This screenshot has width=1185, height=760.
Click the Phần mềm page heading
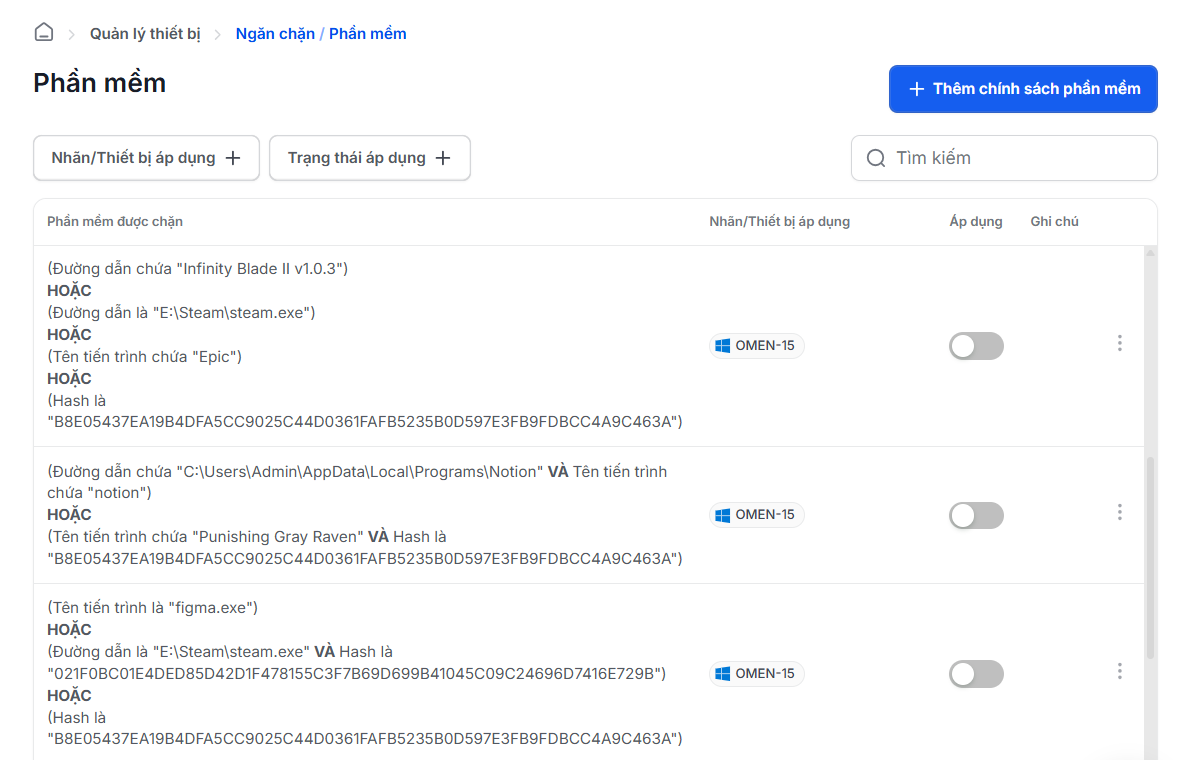click(100, 83)
